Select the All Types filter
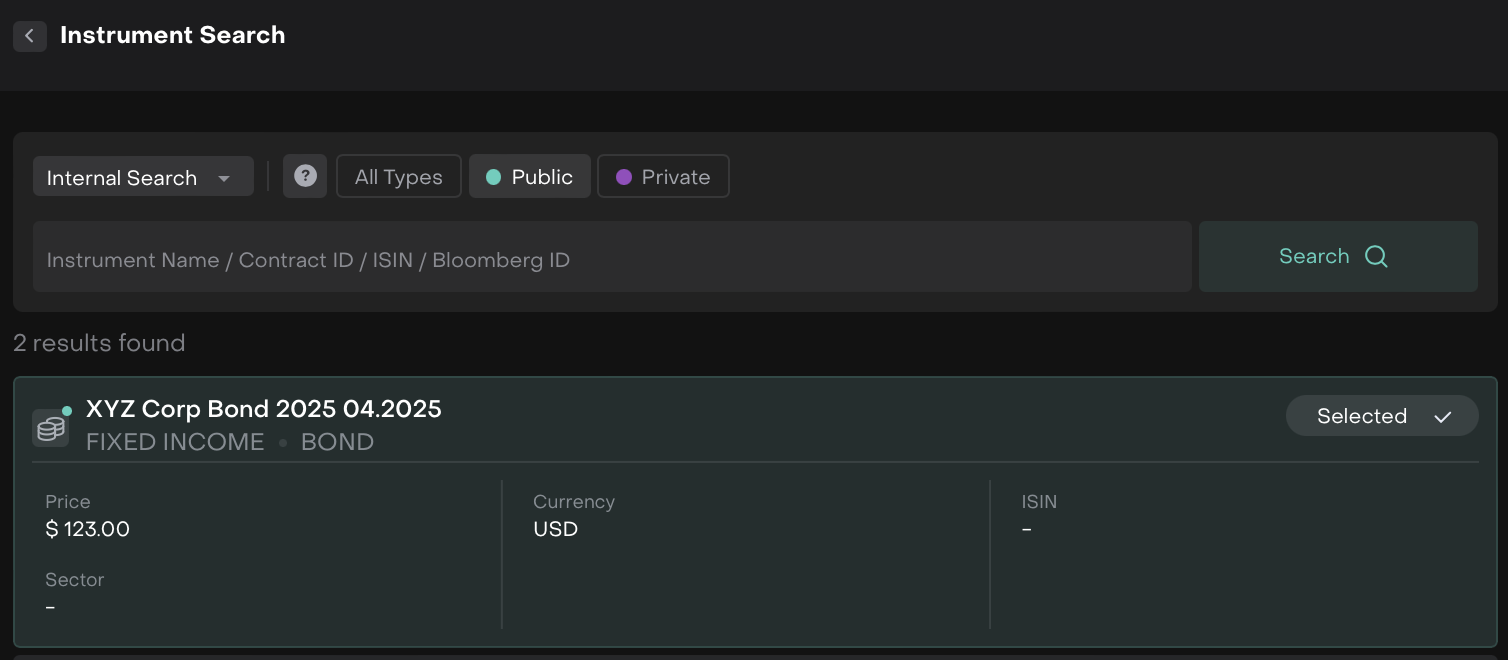This screenshot has height=660, width=1508. point(398,177)
